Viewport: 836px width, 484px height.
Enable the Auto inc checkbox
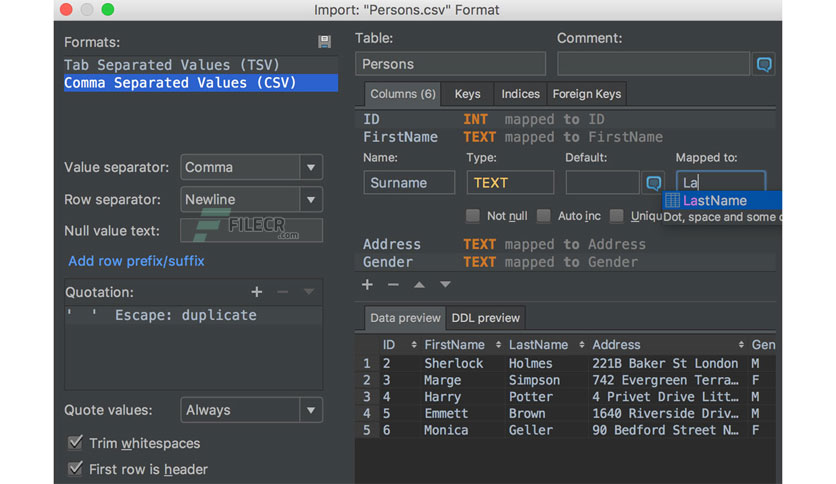pos(543,215)
